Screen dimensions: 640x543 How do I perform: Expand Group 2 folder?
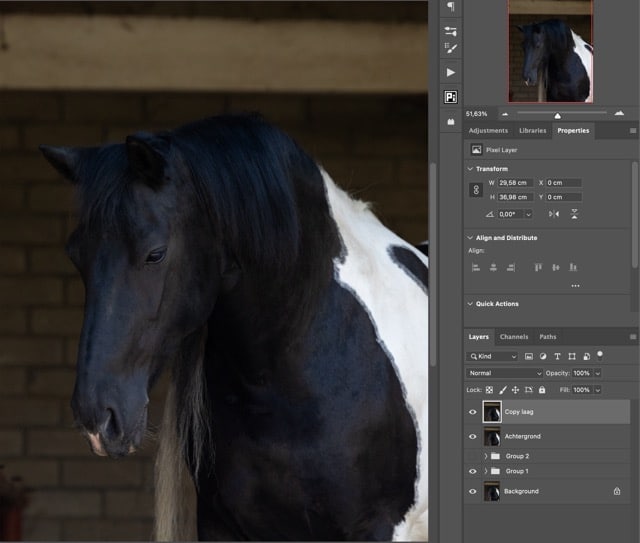[x=486, y=456]
